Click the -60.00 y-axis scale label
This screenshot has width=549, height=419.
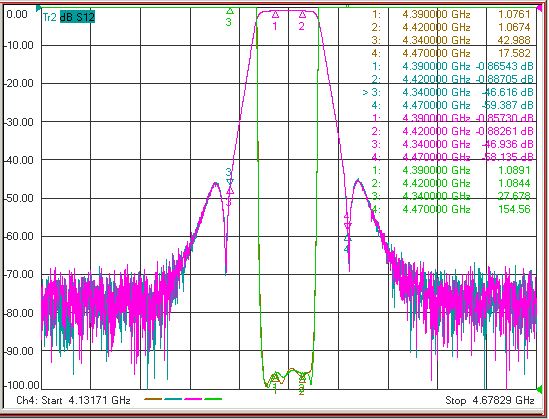tap(19, 236)
